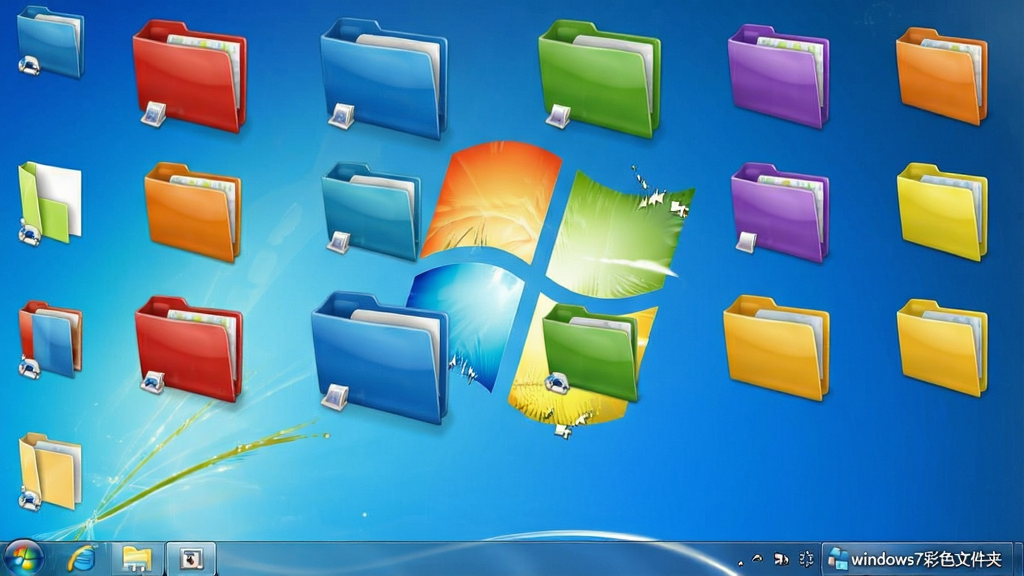Open the green folder in the top row
The height and width of the screenshot is (576, 1024).
point(600,78)
